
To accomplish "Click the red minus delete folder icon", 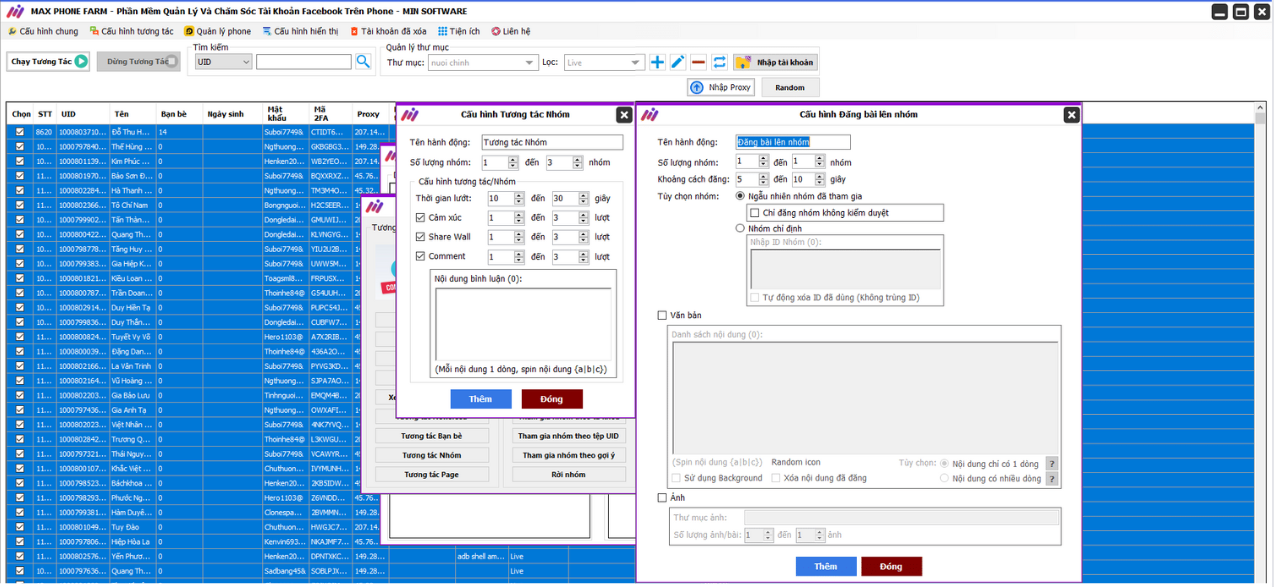I will 698,62.
